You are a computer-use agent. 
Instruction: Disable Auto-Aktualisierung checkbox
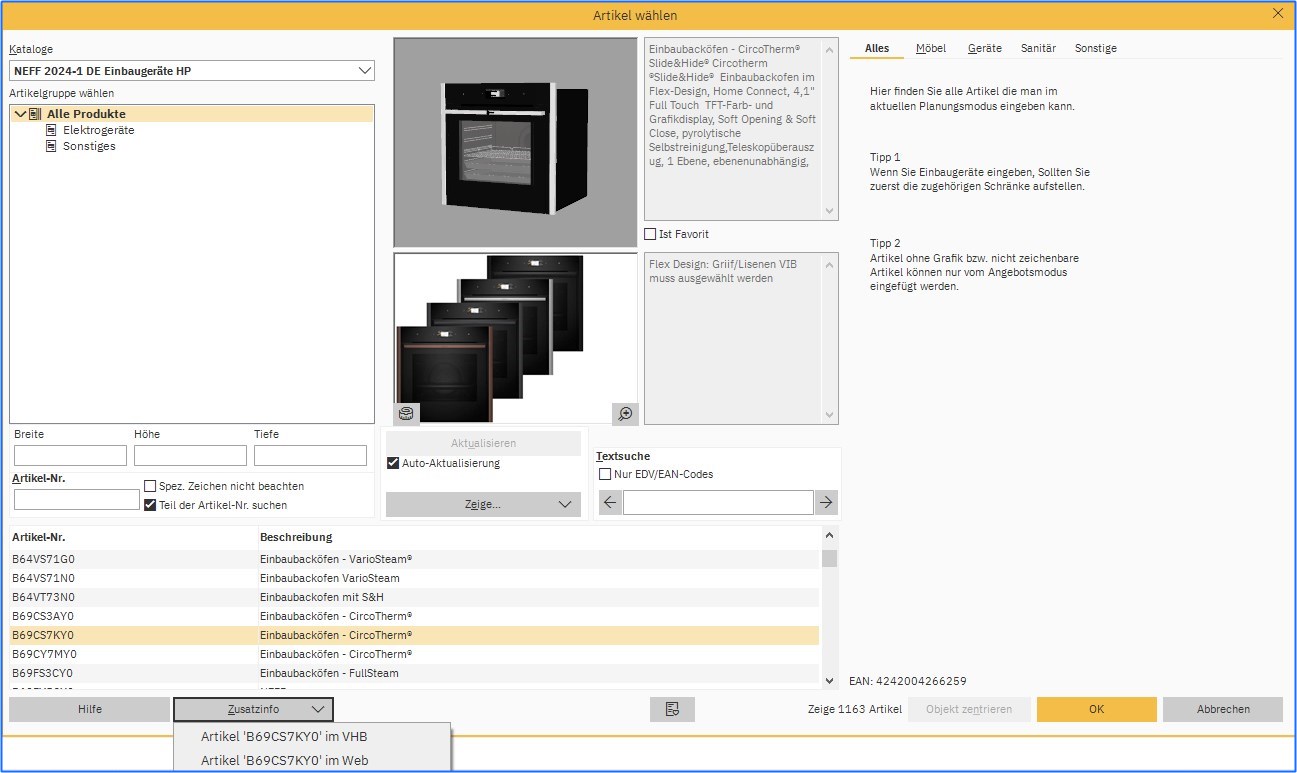click(x=393, y=463)
